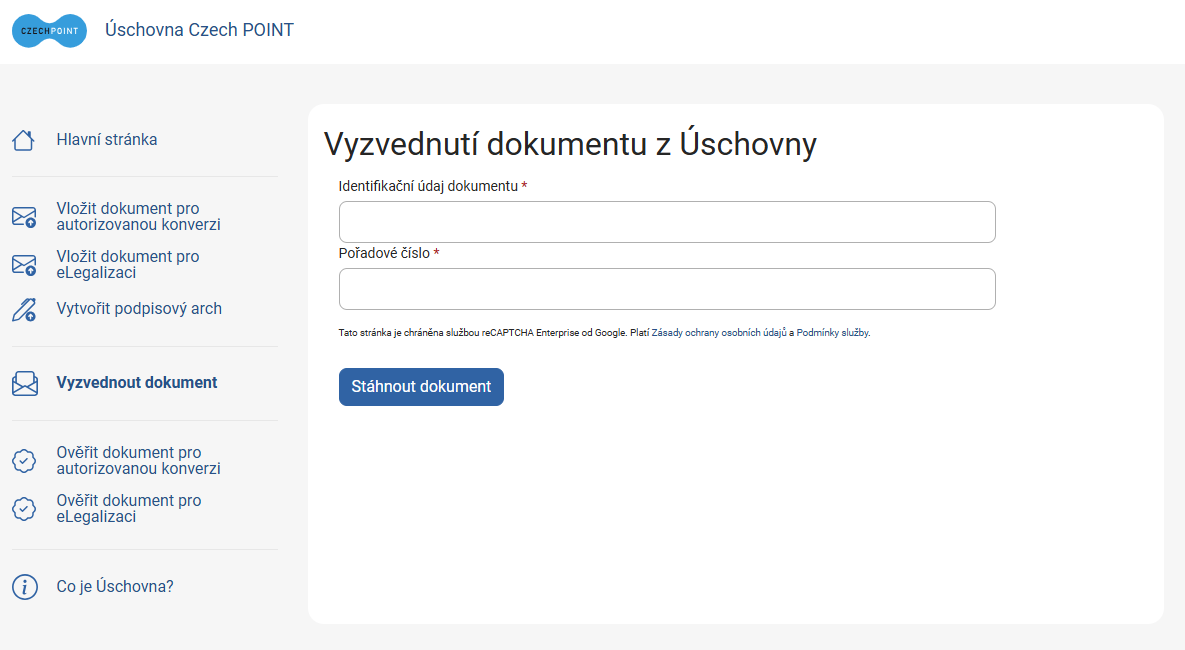Go to Vytvořit podpisový arch

click(x=139, y=308)
